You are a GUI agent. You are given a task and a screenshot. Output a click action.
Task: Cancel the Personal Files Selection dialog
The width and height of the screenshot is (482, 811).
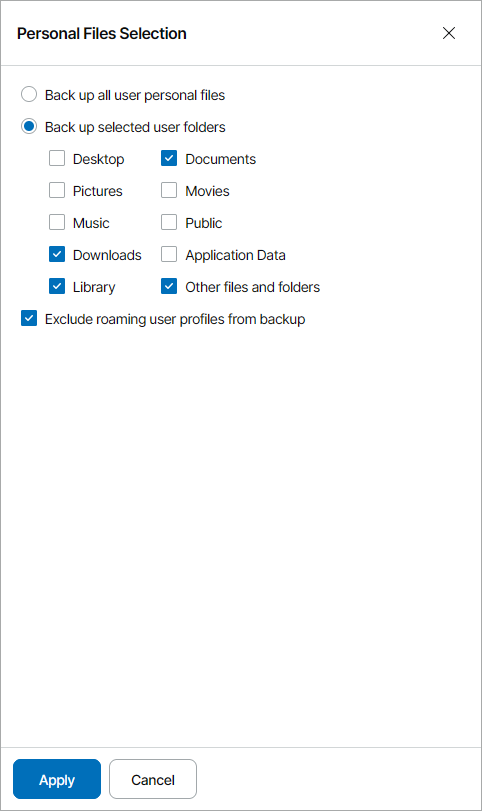(153, 779)
